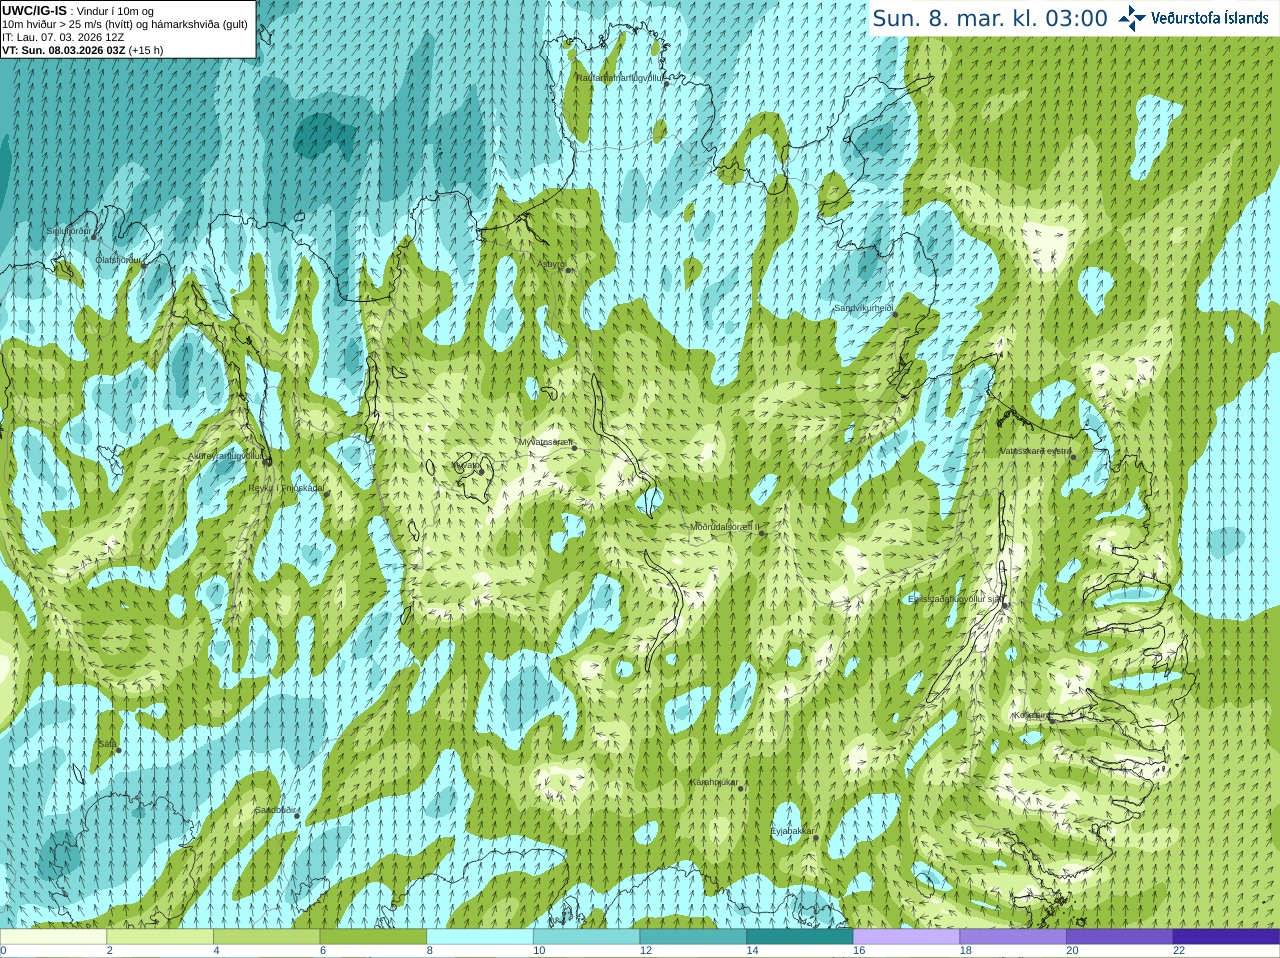Click the 2–4 m/s light green legend swatch

[160, 937]
